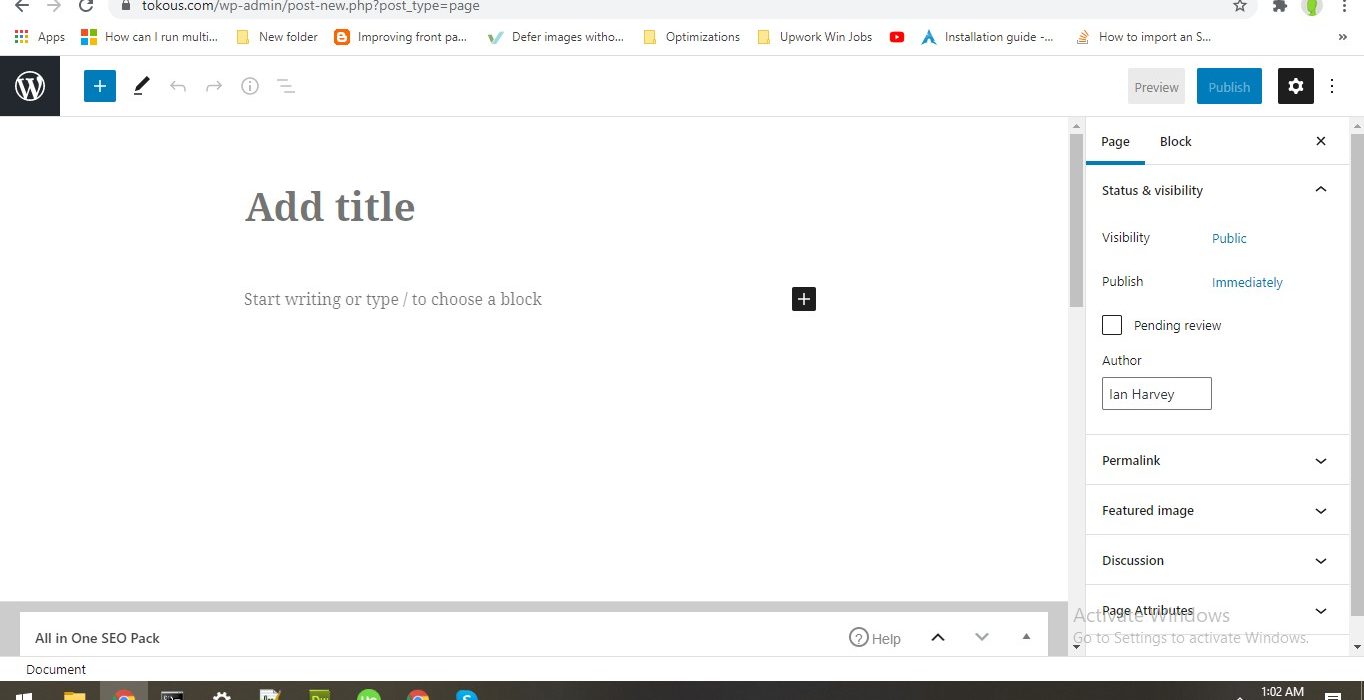Open Chrome profile avatar icon
The image size is (1364, 700).
tap(1312, 6)
